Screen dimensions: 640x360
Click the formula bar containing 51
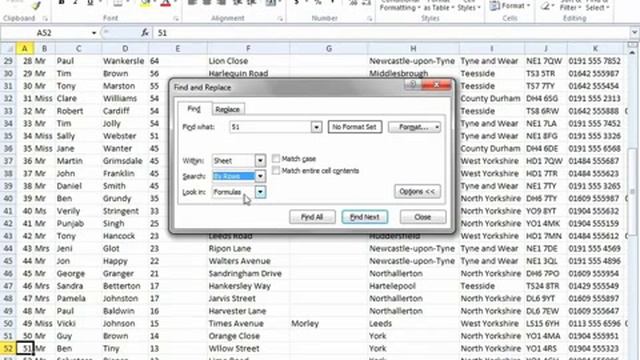coord(392,33)
